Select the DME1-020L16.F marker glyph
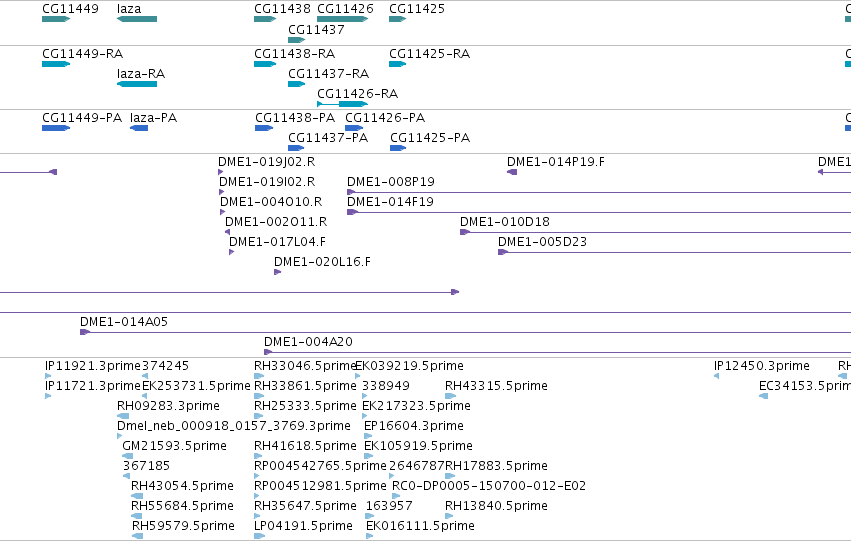851x541 pixels. tap(277, 272)
